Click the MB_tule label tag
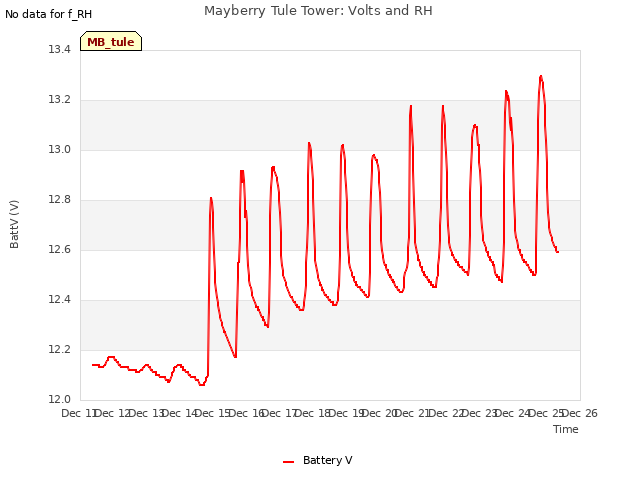The height and width of the screenshot is (480, 640). point(111,41)
